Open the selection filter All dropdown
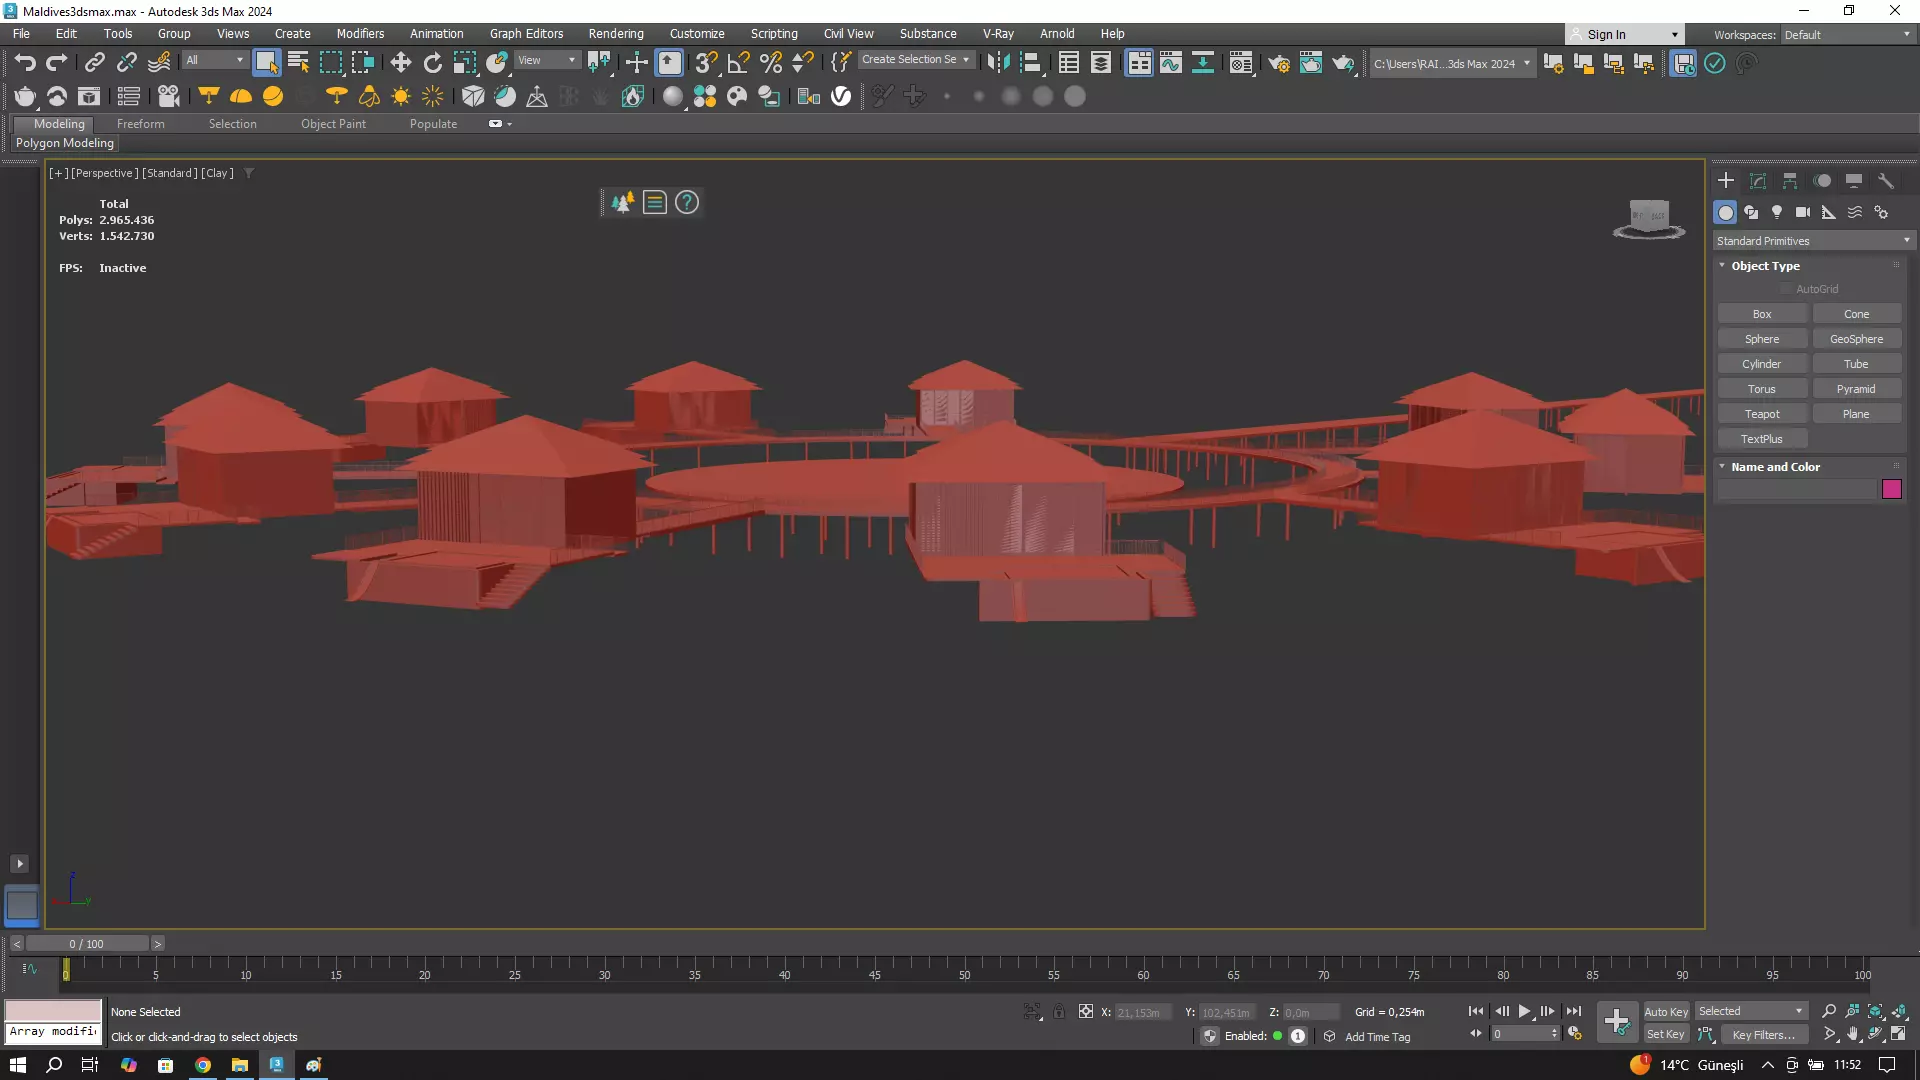Viewport: 1920px width, 1080px height. pyautogui.click(x=214, y=60)
